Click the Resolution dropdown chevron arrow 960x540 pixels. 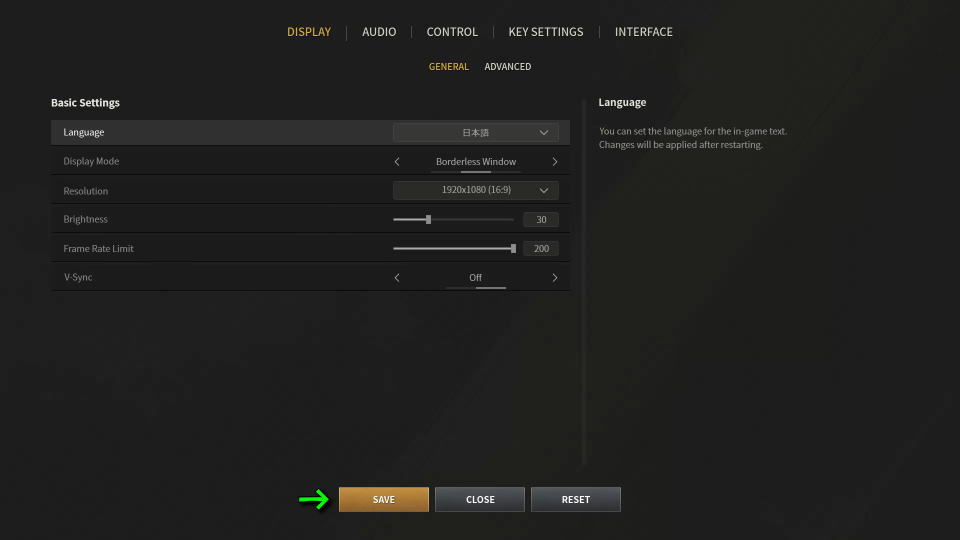(x=544, y=190)
